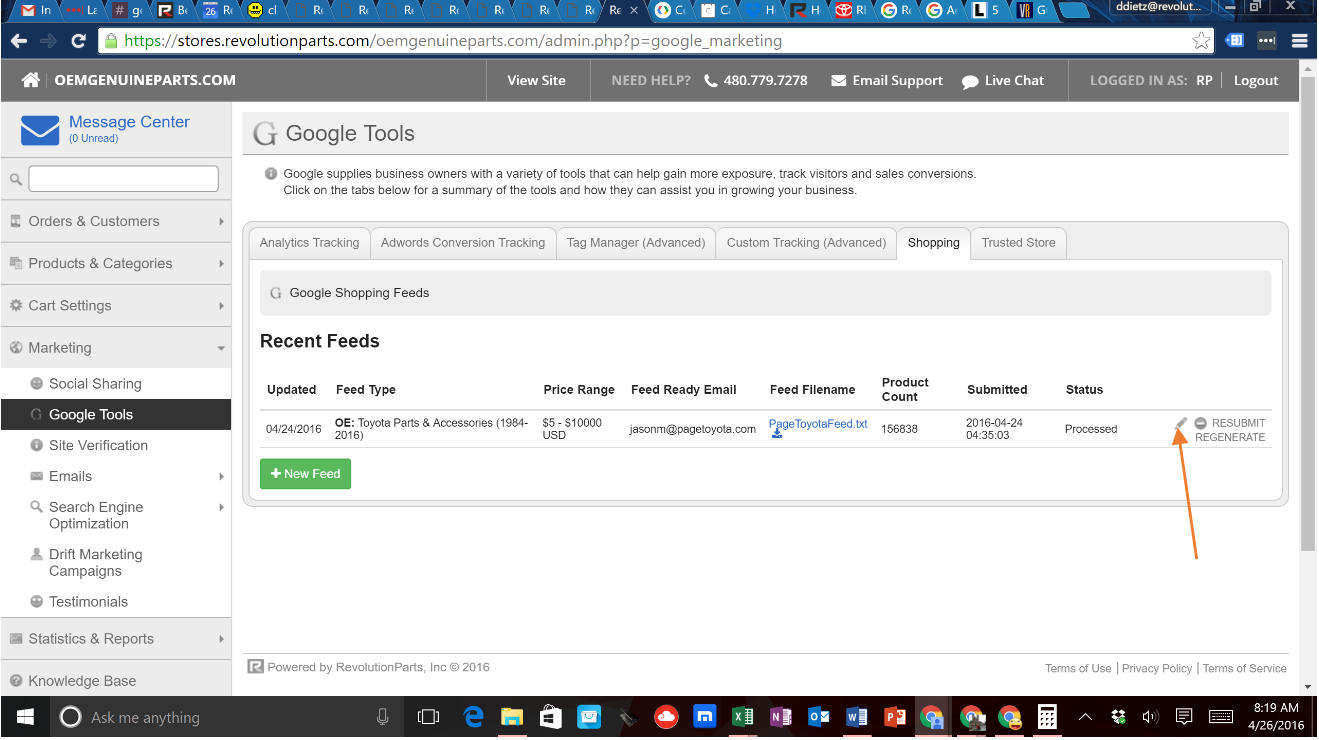The height and width of the screenshot is (740, 1319).
Task: Expand the Cart Settings menu
Action: [116, 305]
